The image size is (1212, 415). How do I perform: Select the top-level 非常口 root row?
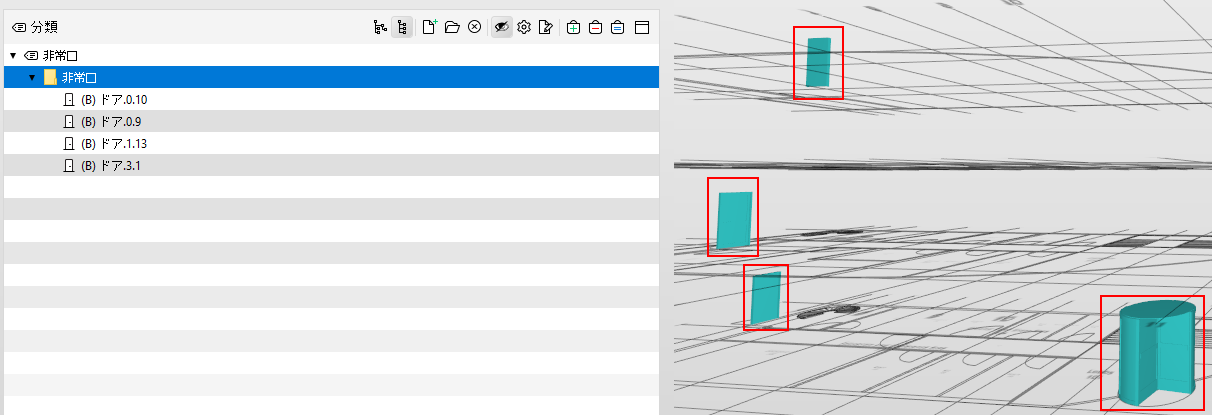tap(330, 55)
